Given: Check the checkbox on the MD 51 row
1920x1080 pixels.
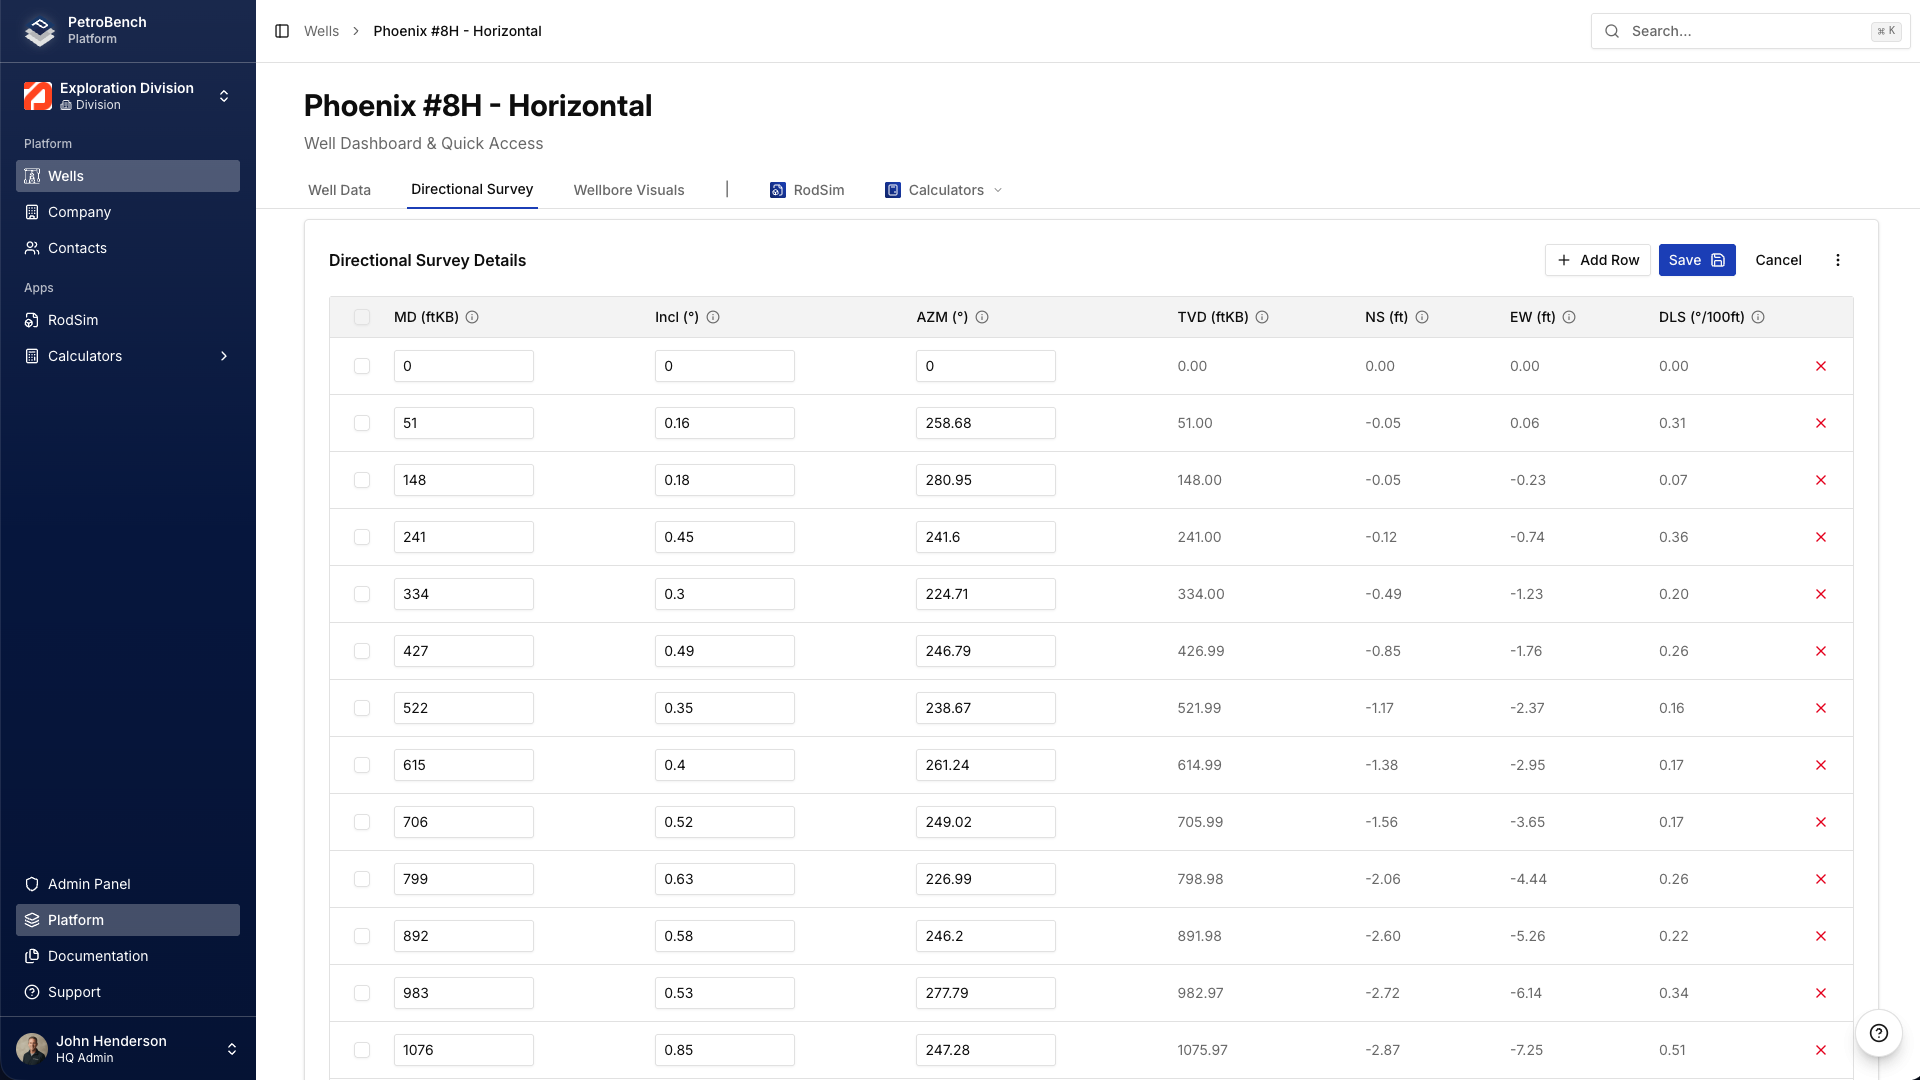Looking at the screenshot, I should click(x=362, y=423).
